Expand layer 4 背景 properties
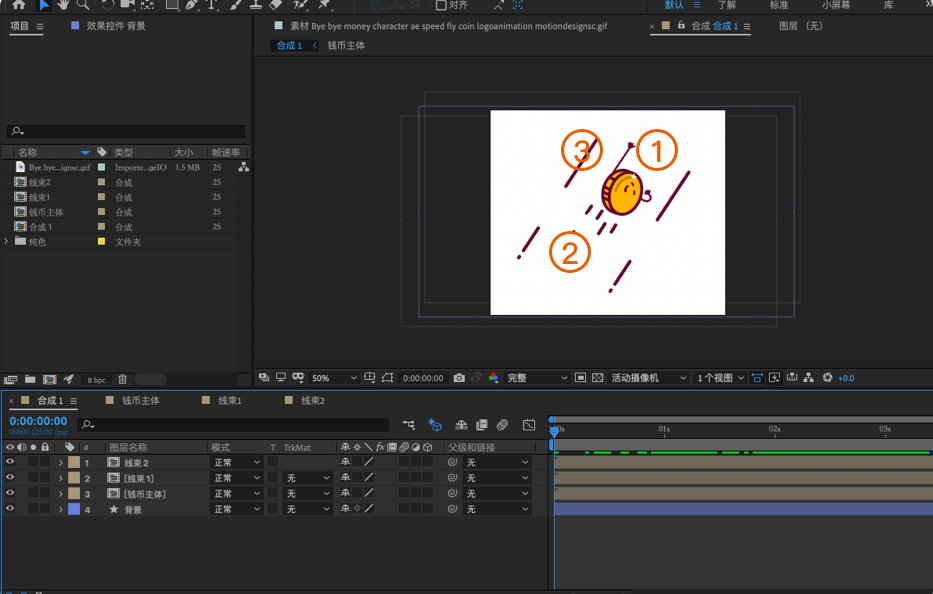Screen dimensions: 933x594 click(61, 509)
